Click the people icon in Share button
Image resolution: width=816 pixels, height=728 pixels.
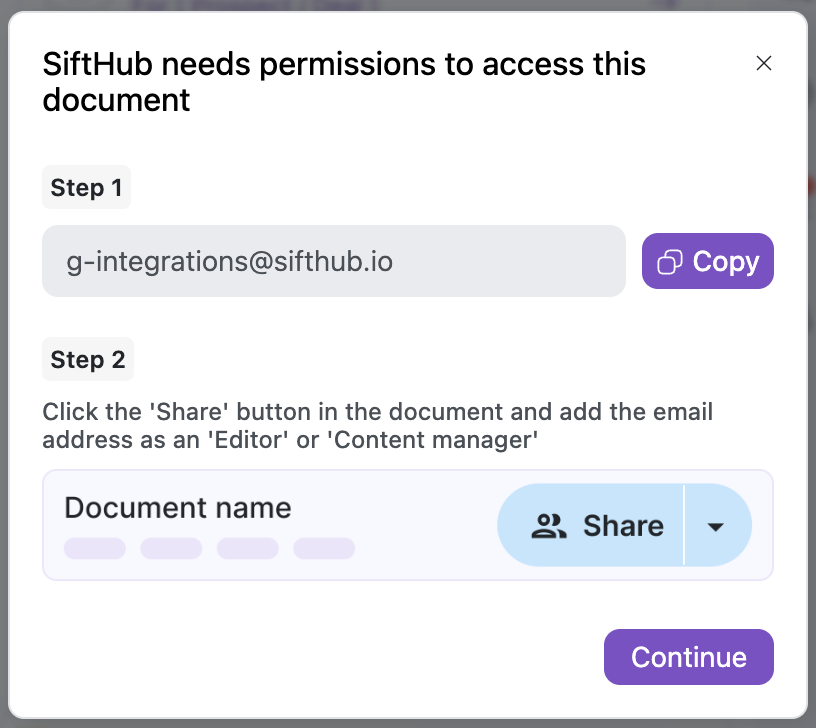[x=549, y=526]
